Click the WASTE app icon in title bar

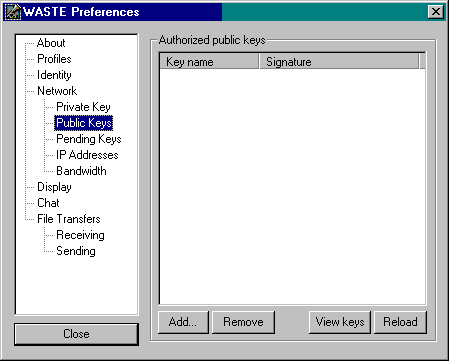13,12
